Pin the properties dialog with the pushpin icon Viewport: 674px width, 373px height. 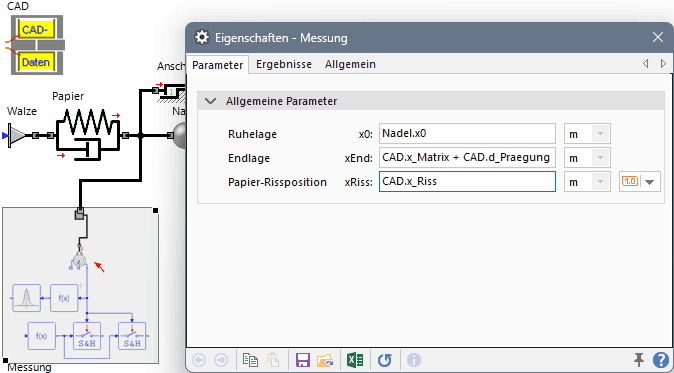click(x=639, y=359)
